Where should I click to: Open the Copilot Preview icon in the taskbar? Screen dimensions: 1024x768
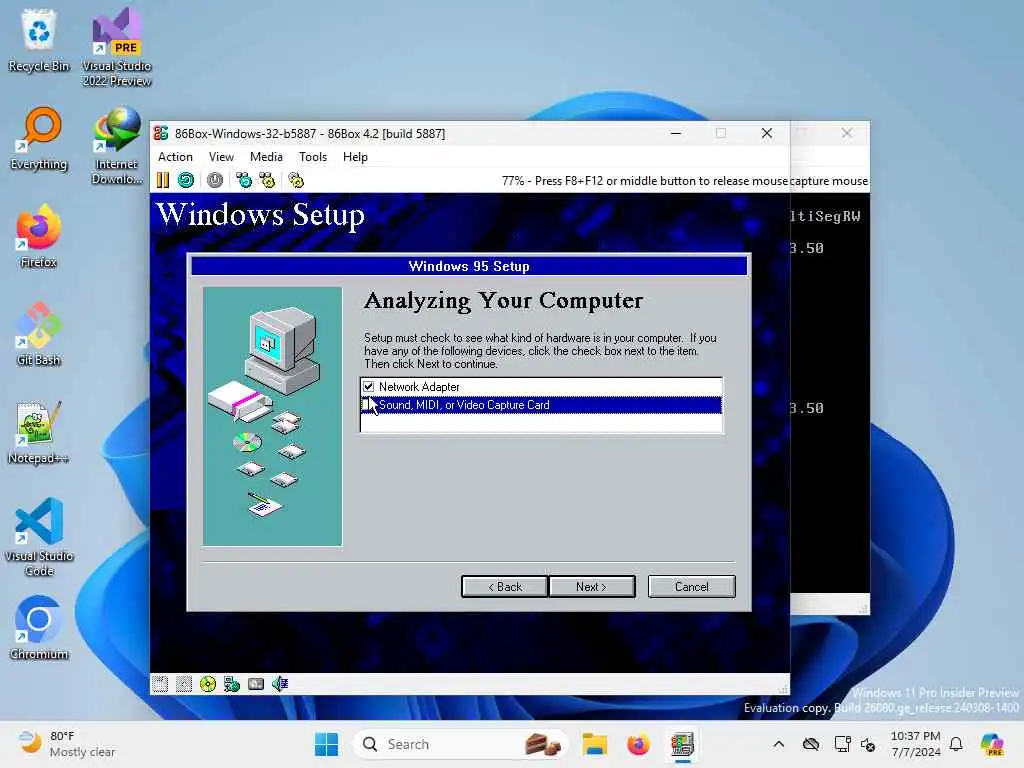991,744
